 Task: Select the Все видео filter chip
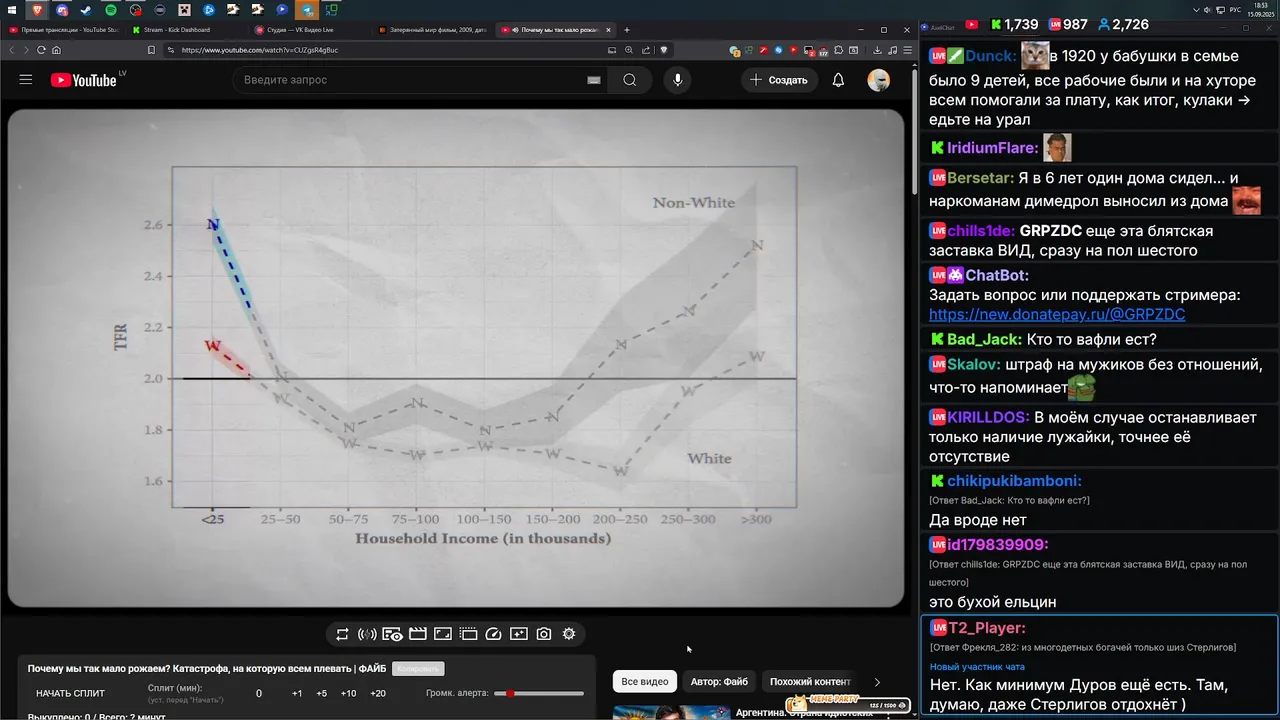[645, 682]
